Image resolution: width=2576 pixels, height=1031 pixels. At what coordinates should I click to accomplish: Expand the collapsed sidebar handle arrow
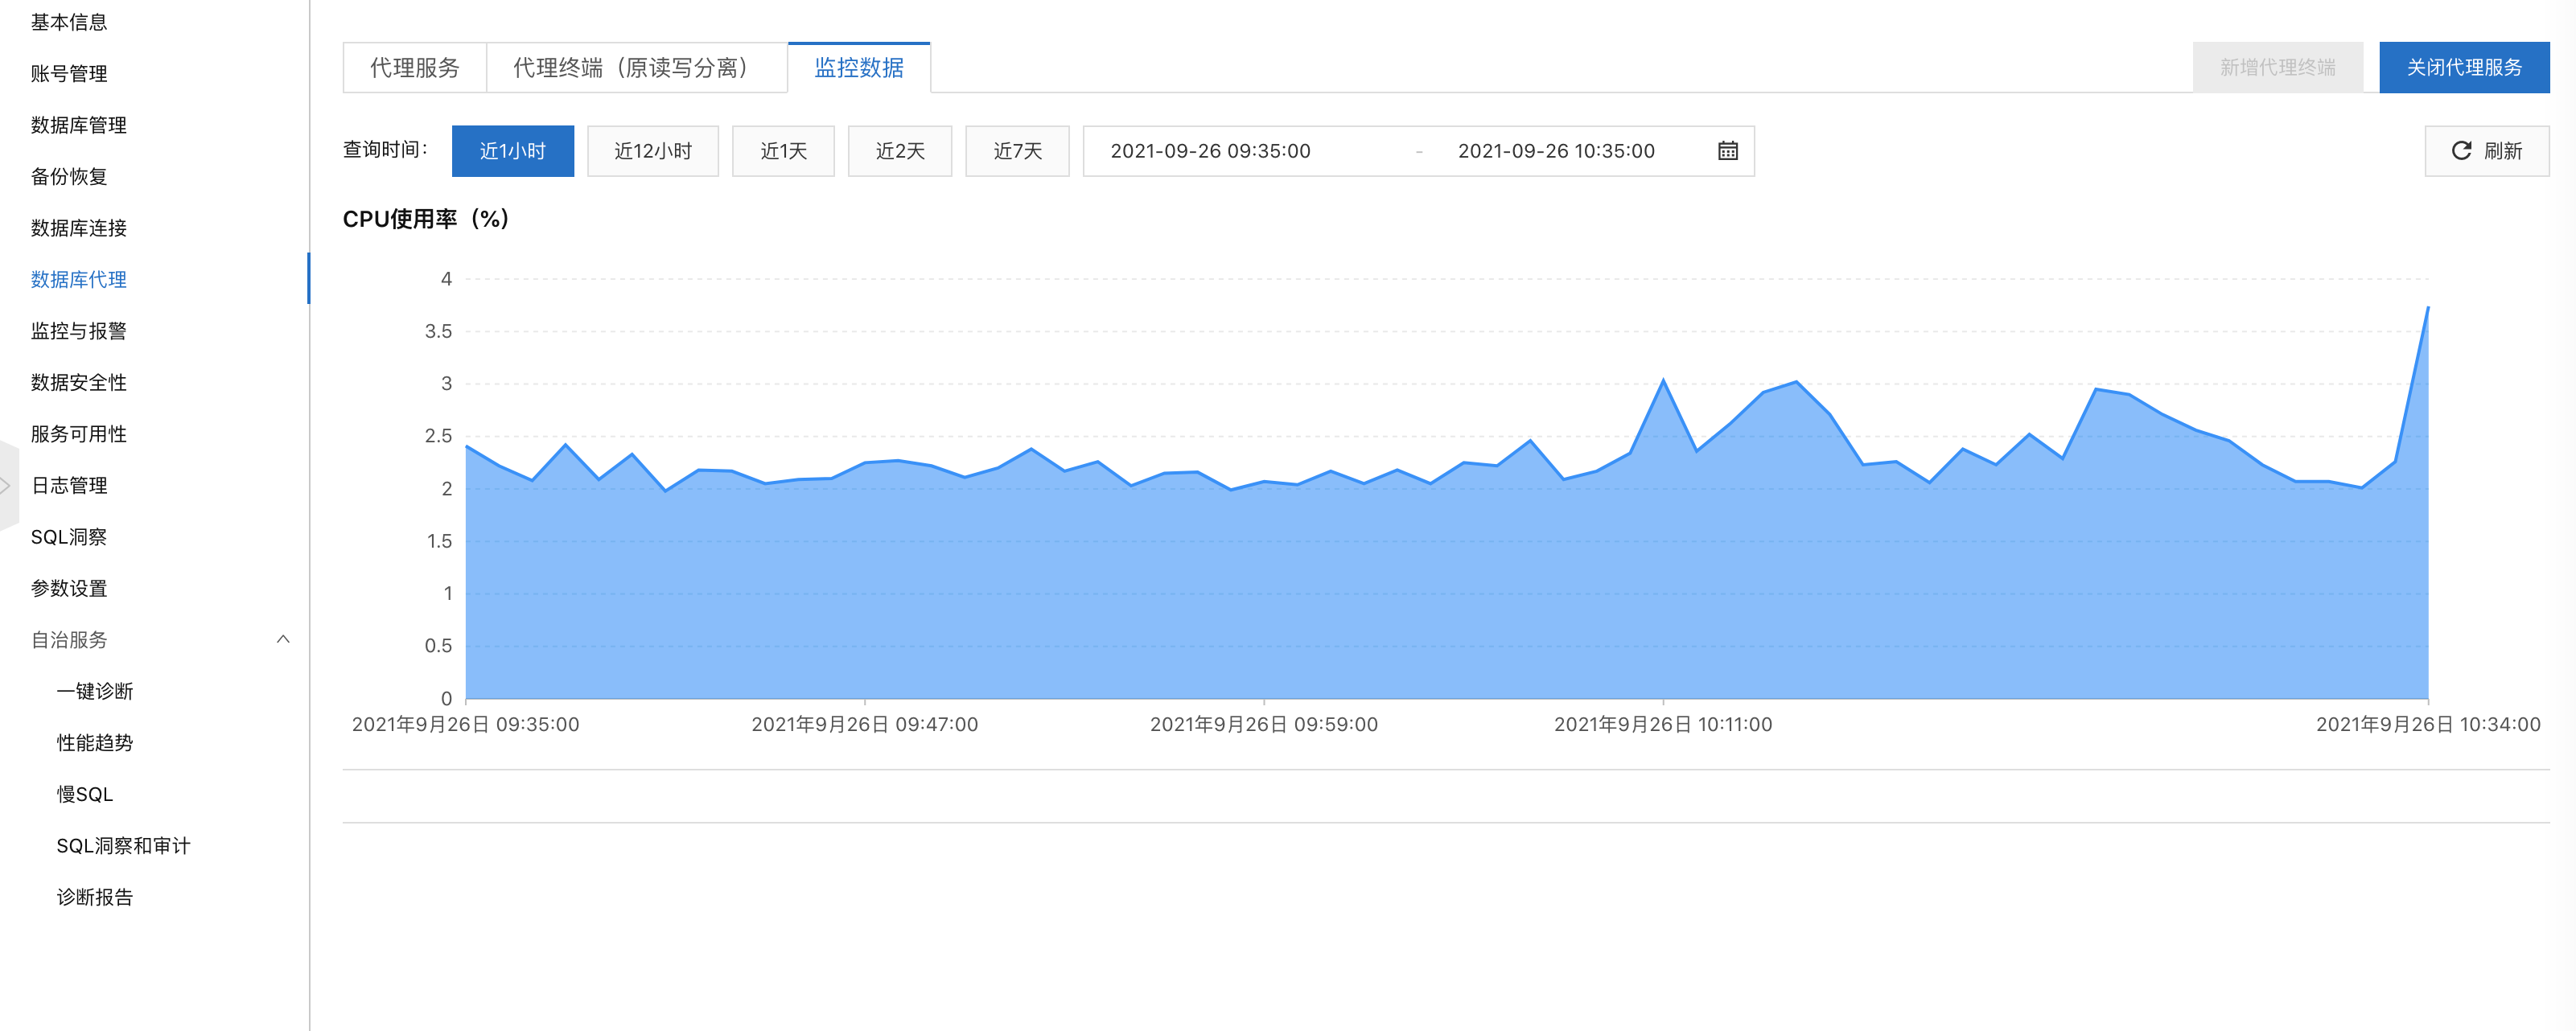pos(7,486)
